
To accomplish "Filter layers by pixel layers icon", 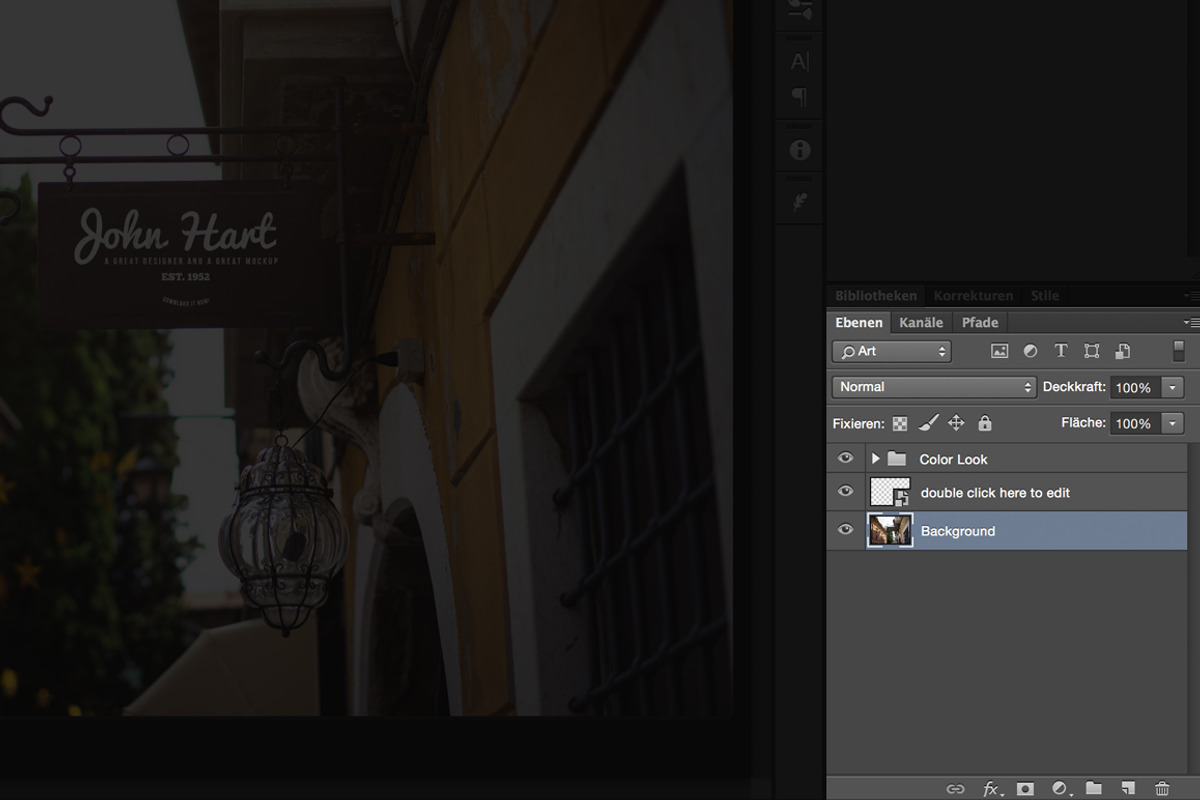I will (x=999, y=351).
